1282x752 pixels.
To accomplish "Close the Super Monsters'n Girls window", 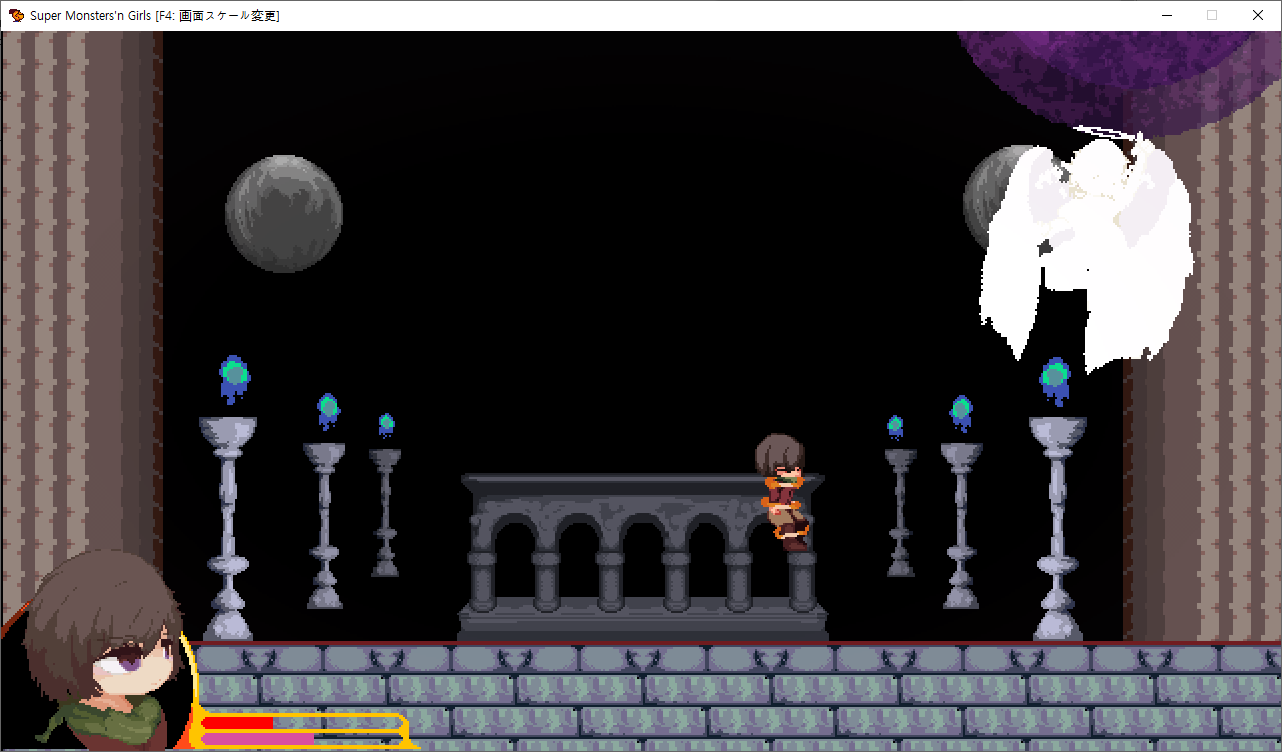I will 1258,15.
